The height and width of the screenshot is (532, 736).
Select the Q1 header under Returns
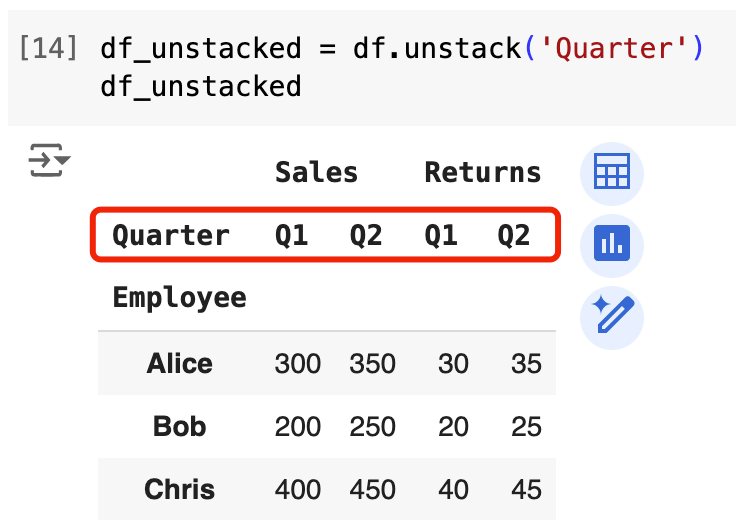click(x=441, y=236)
